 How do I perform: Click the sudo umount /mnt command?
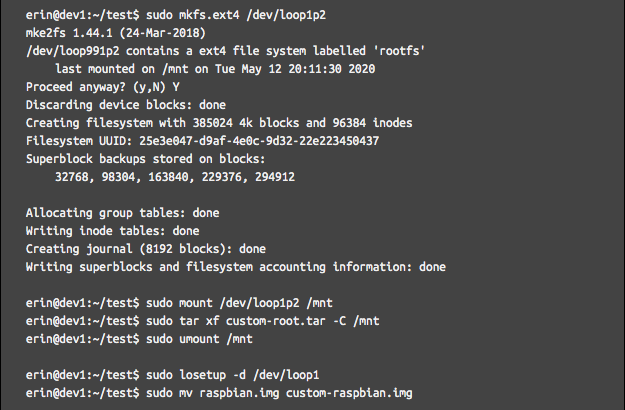(199, 339)
